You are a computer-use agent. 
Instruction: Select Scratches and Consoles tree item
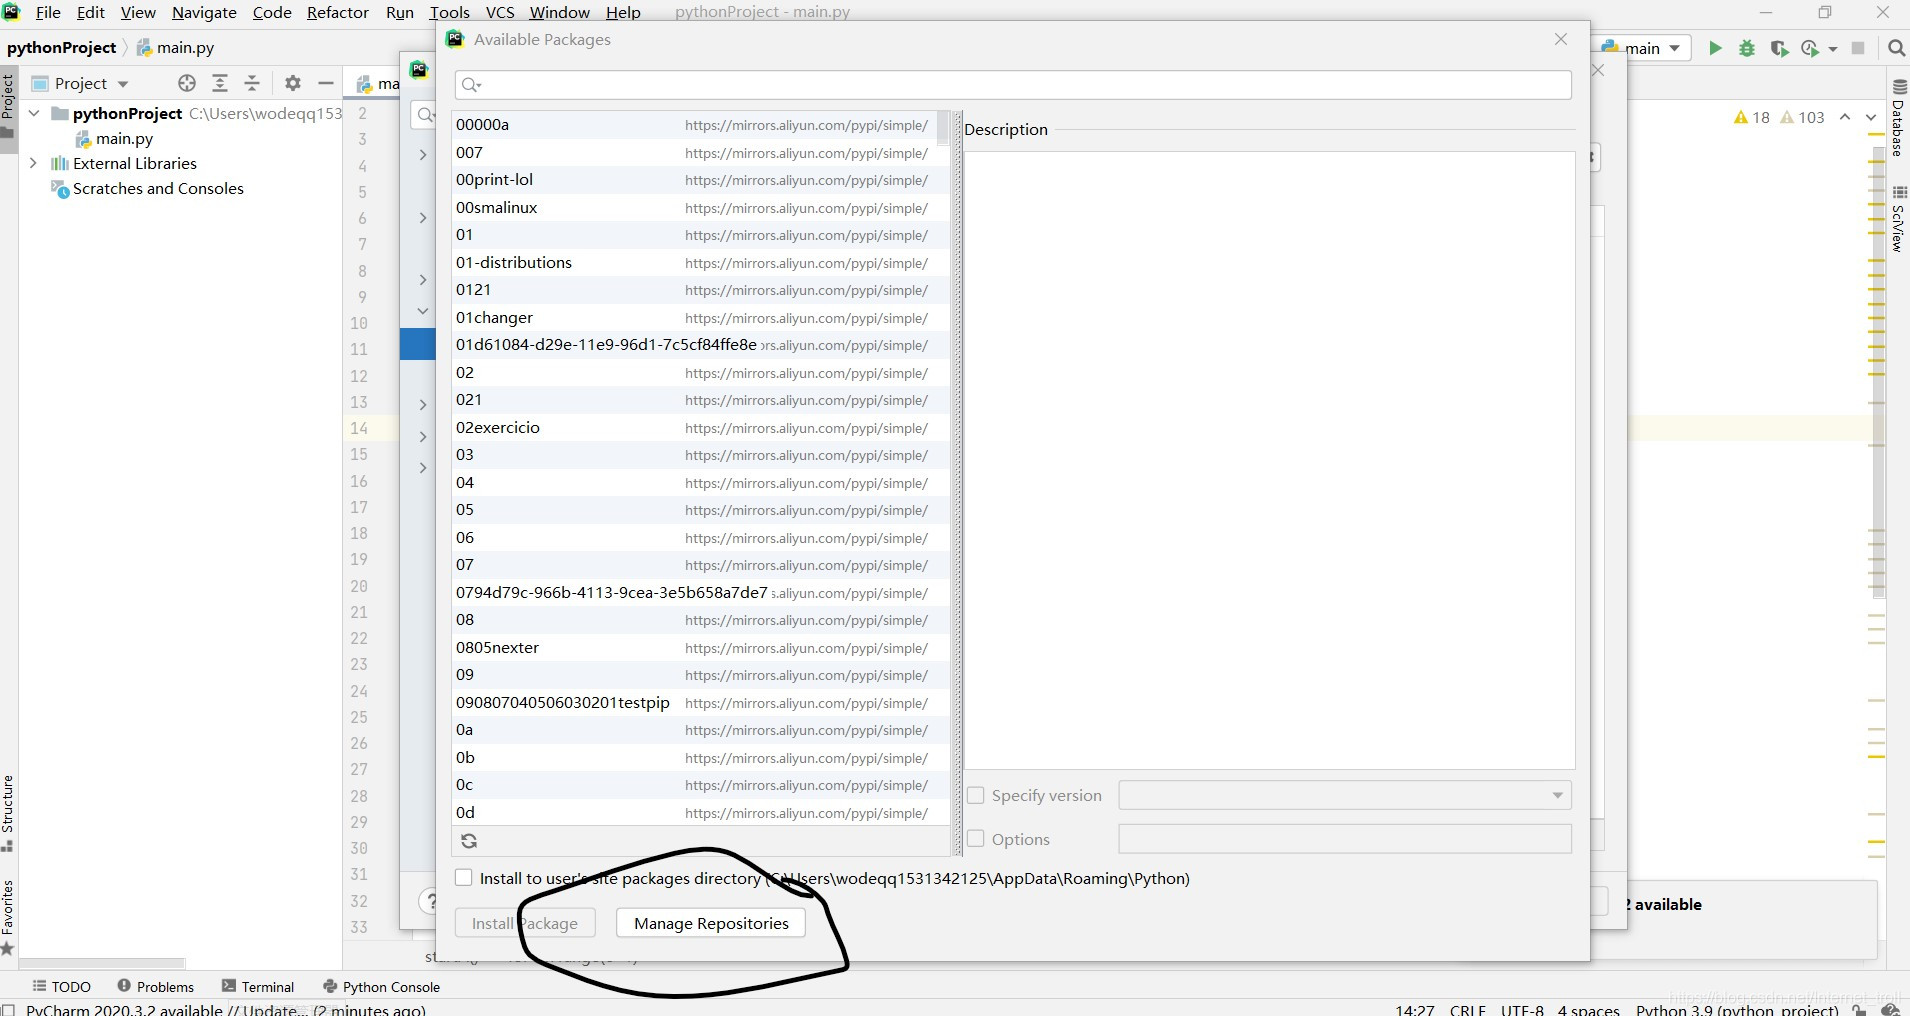[147, 188]
